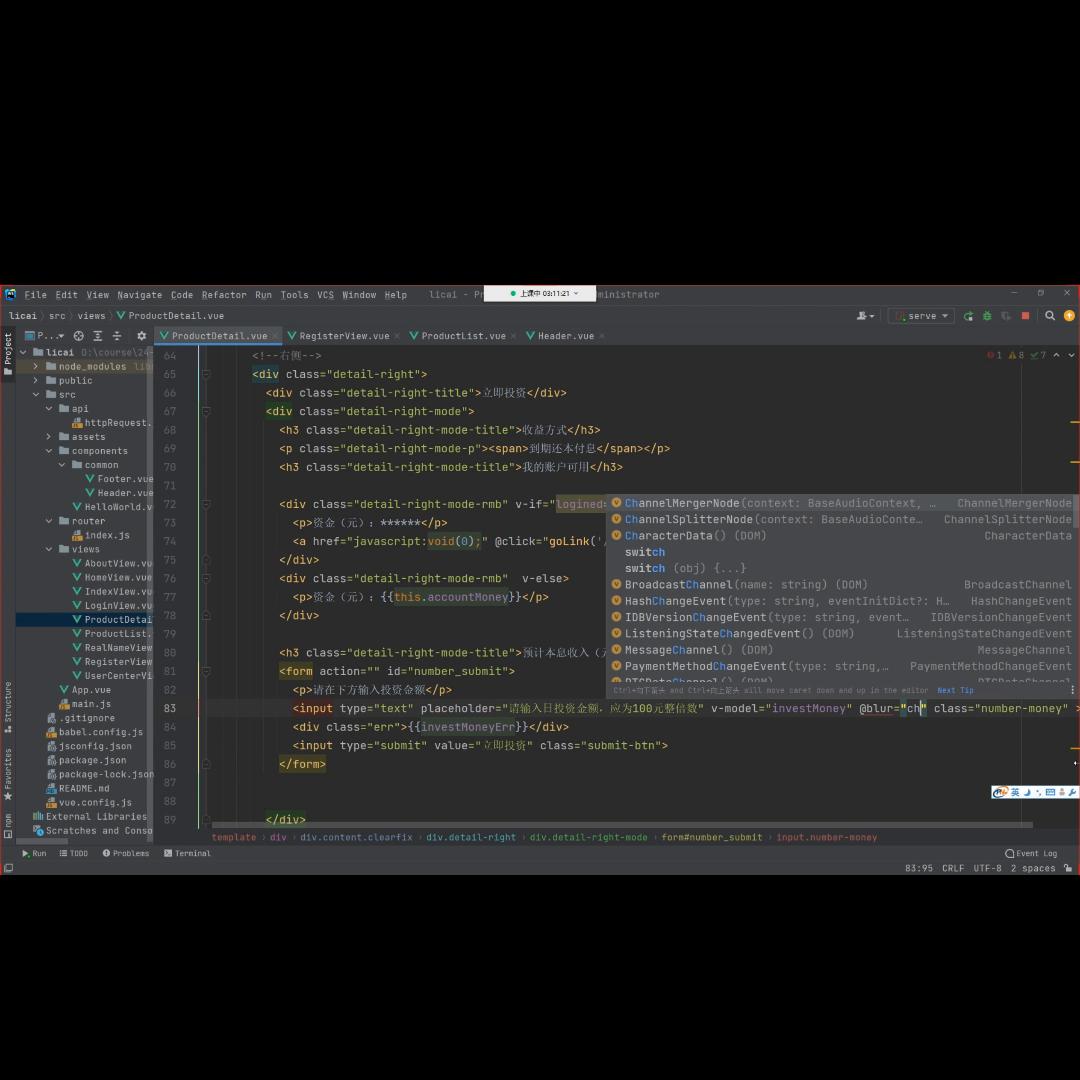Click the Debug bug icon
The image size is (1080, 1080).
(987, 316)
